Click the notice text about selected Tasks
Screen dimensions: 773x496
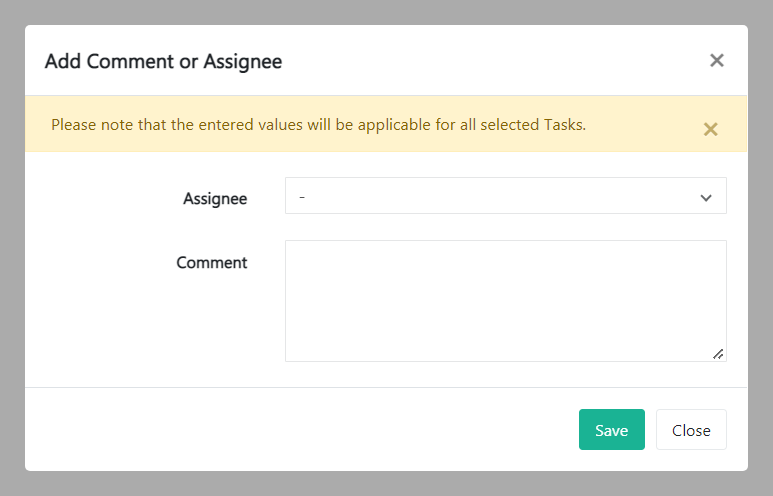tap(318, 125)
